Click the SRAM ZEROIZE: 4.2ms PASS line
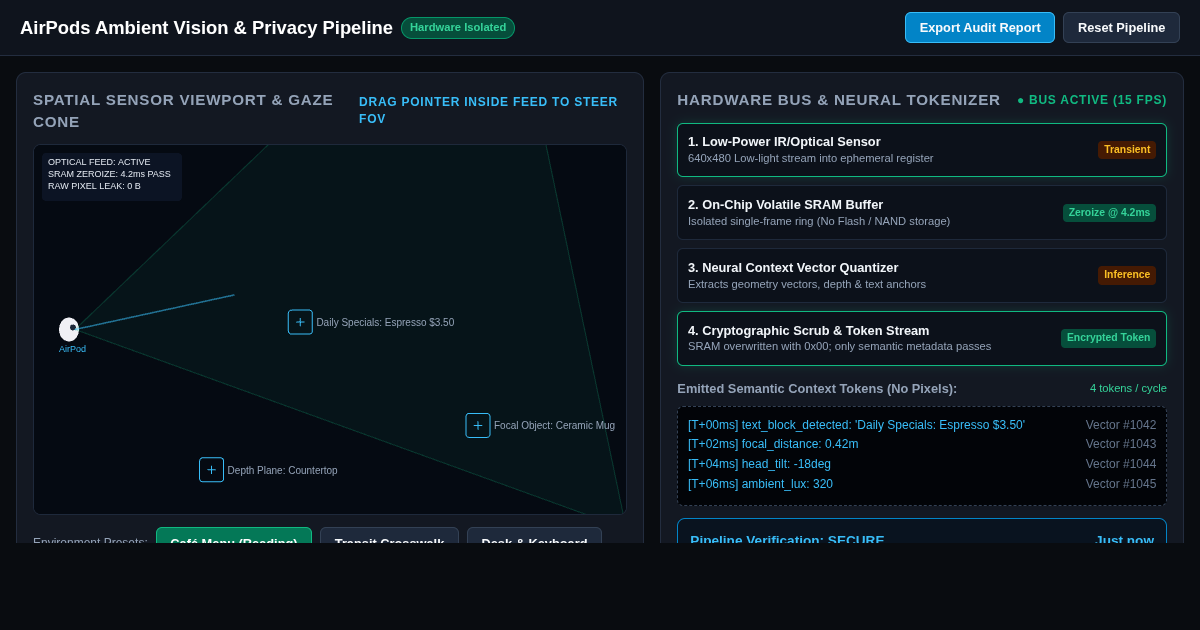This screenshot has width=1200, height=630. (109, 174)
